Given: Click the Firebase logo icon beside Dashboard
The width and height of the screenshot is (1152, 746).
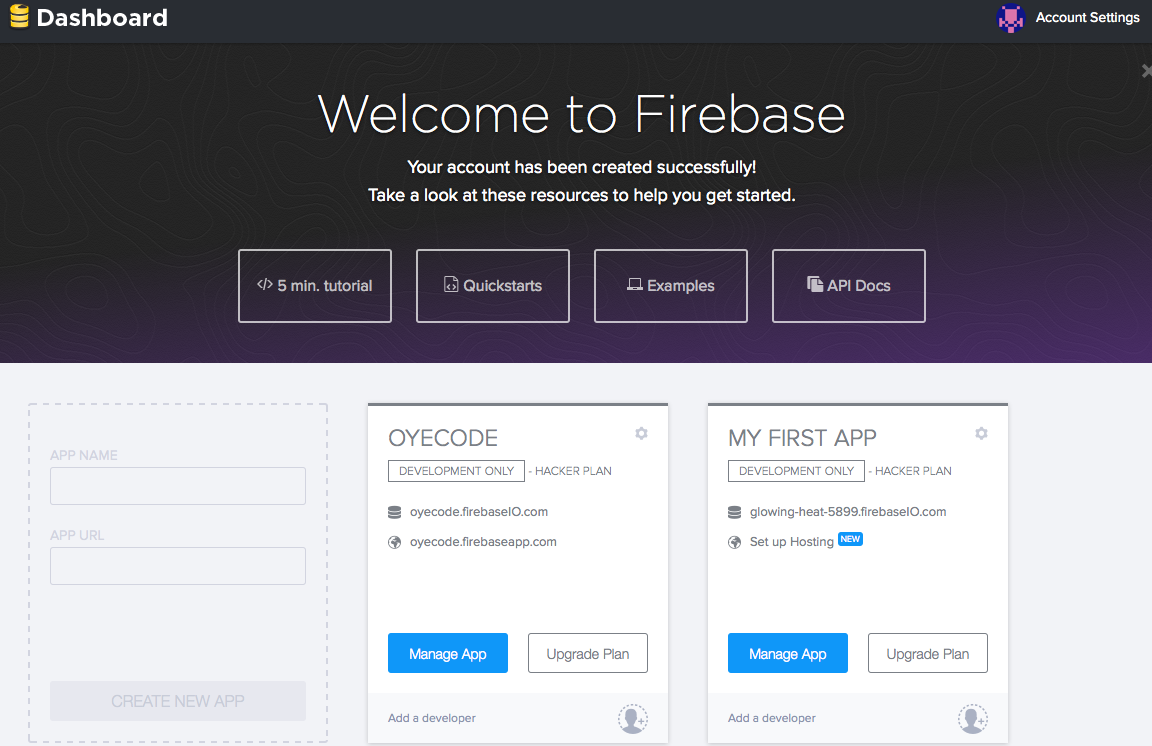Looking at the screenshot, I should 19,16.
